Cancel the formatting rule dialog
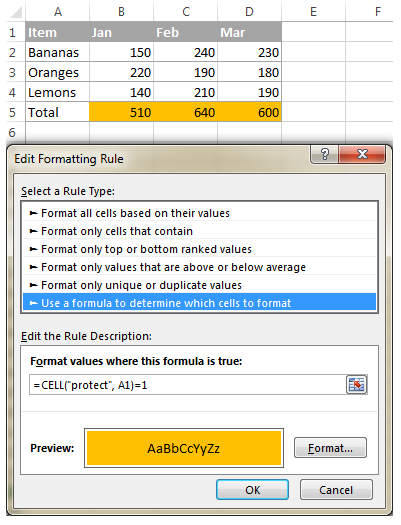Image resolution: width=401 pixels, height=525 pixels. [336, 490]
